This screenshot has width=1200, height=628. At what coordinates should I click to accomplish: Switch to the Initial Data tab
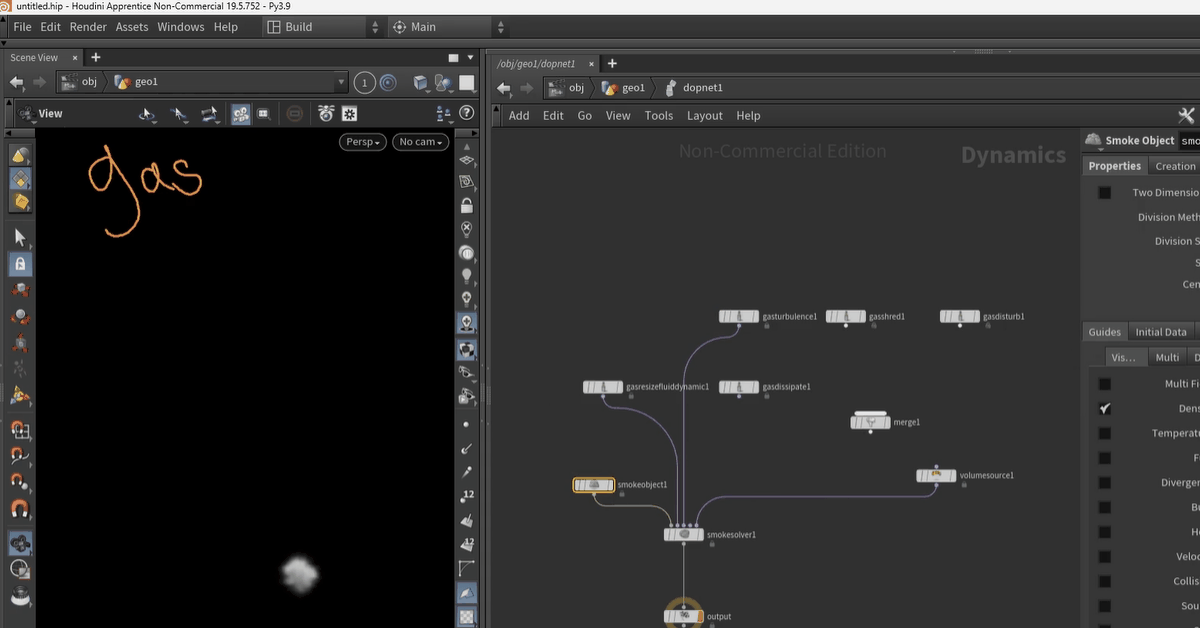coord(1161,332)
